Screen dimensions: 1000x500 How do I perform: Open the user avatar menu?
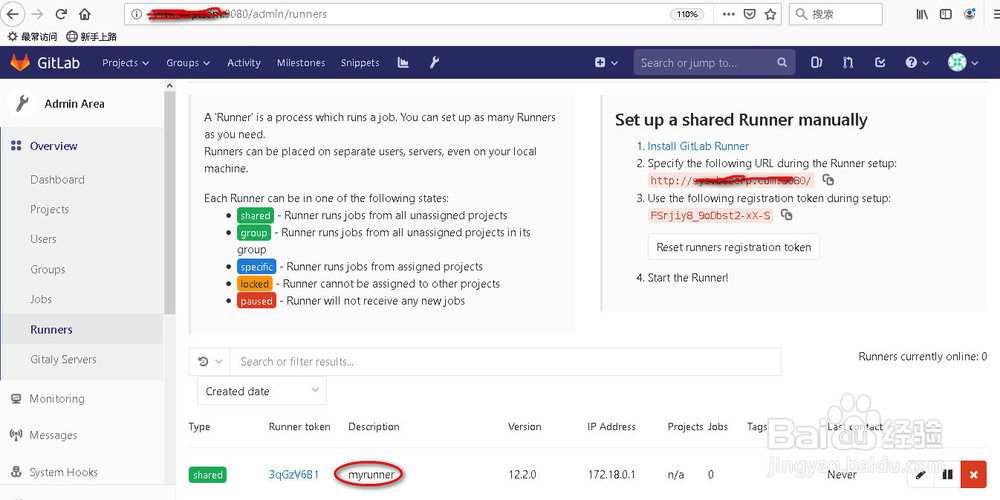click(x=963, y=62)
